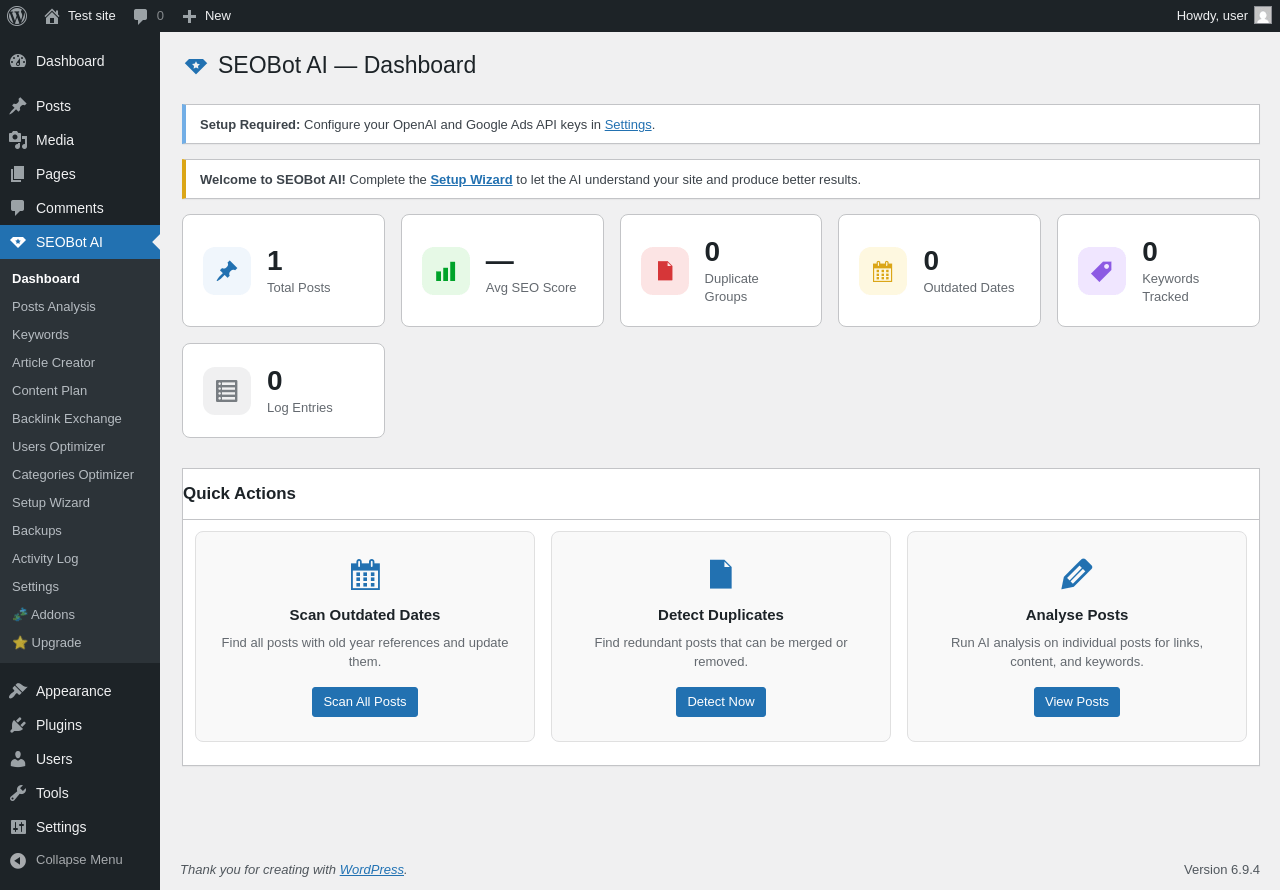Go to Article Creator page
1280x890 pixels.
click(x=53, y=363)
